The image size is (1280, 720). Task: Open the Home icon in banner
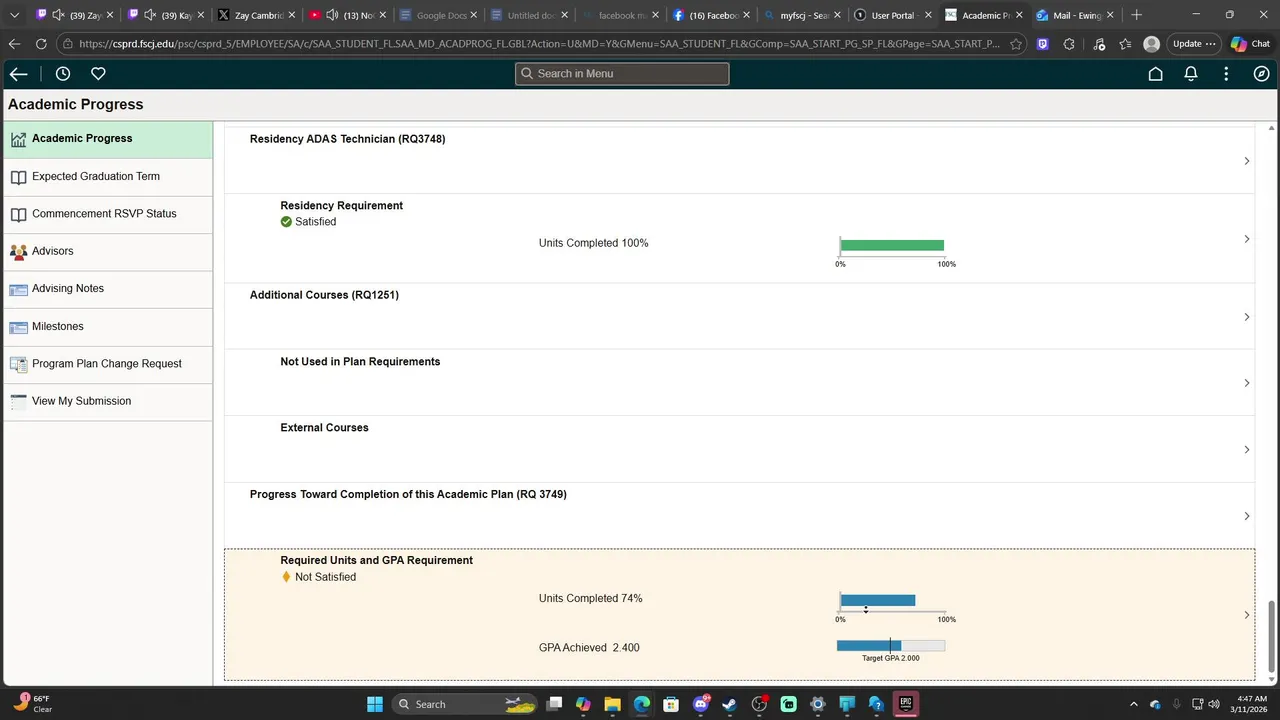tap(1155, 74)
